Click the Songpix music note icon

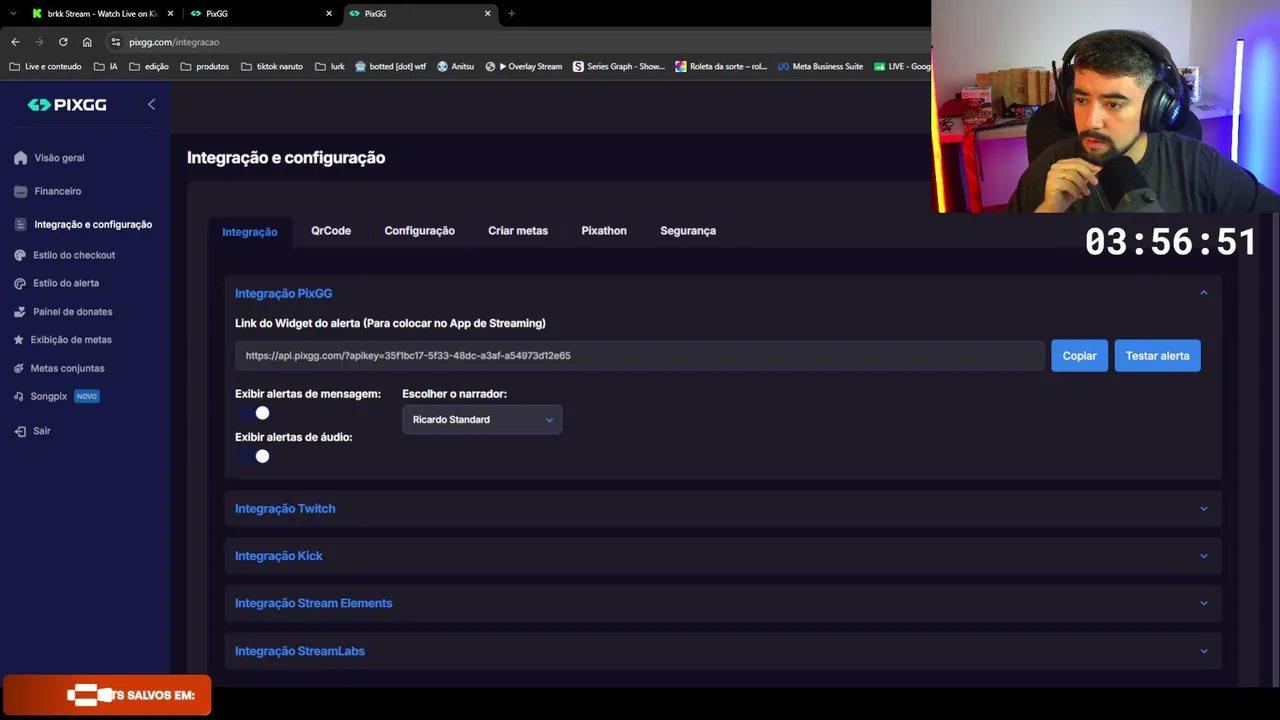tap(19, 396)
